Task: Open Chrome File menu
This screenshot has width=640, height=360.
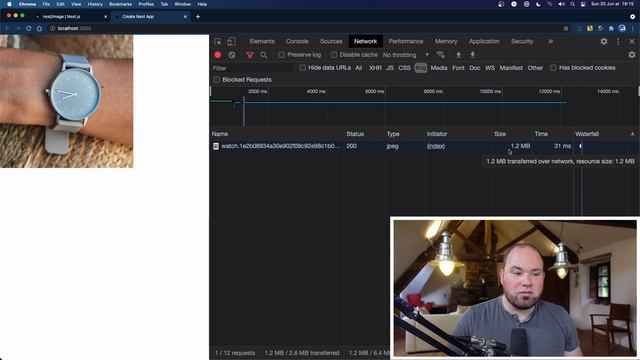Action: click(46, 4)
